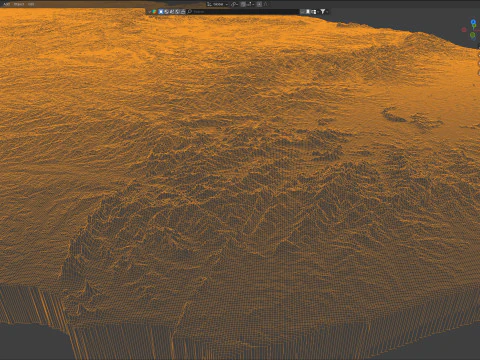Snap view to blue Z axis on gizmo
The image size is (480, 360).
[473, 22]
